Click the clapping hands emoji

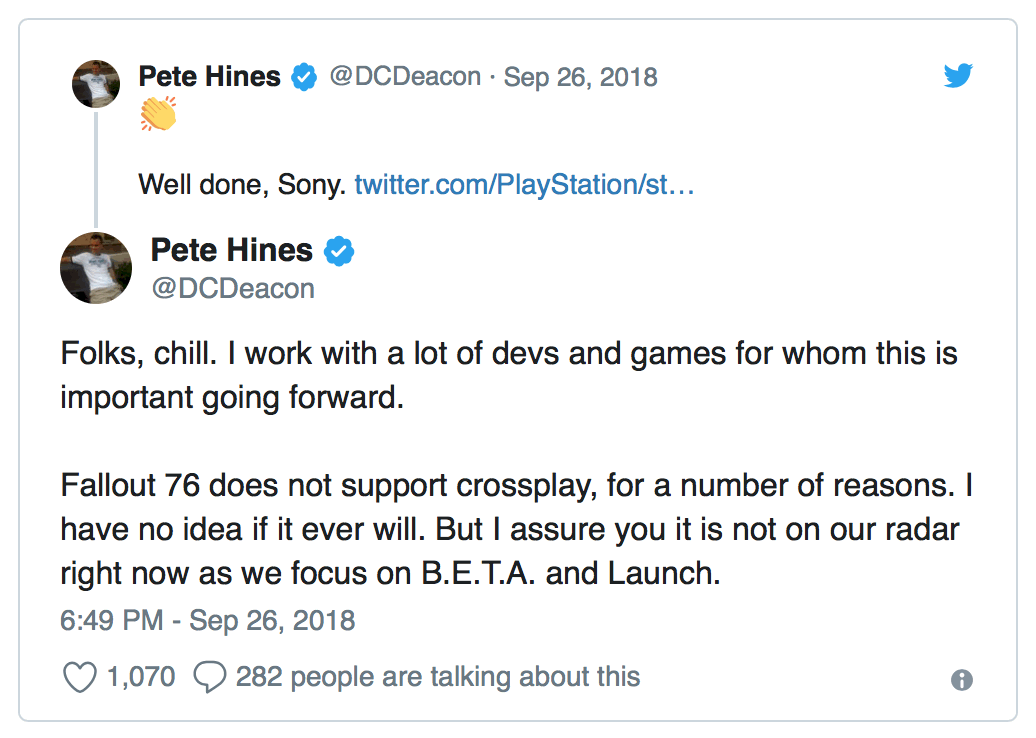(x=159, y=114)
